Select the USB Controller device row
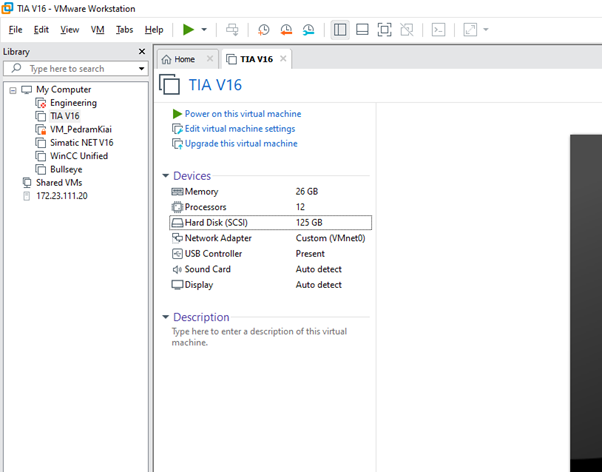 click(x=270, y=254)
